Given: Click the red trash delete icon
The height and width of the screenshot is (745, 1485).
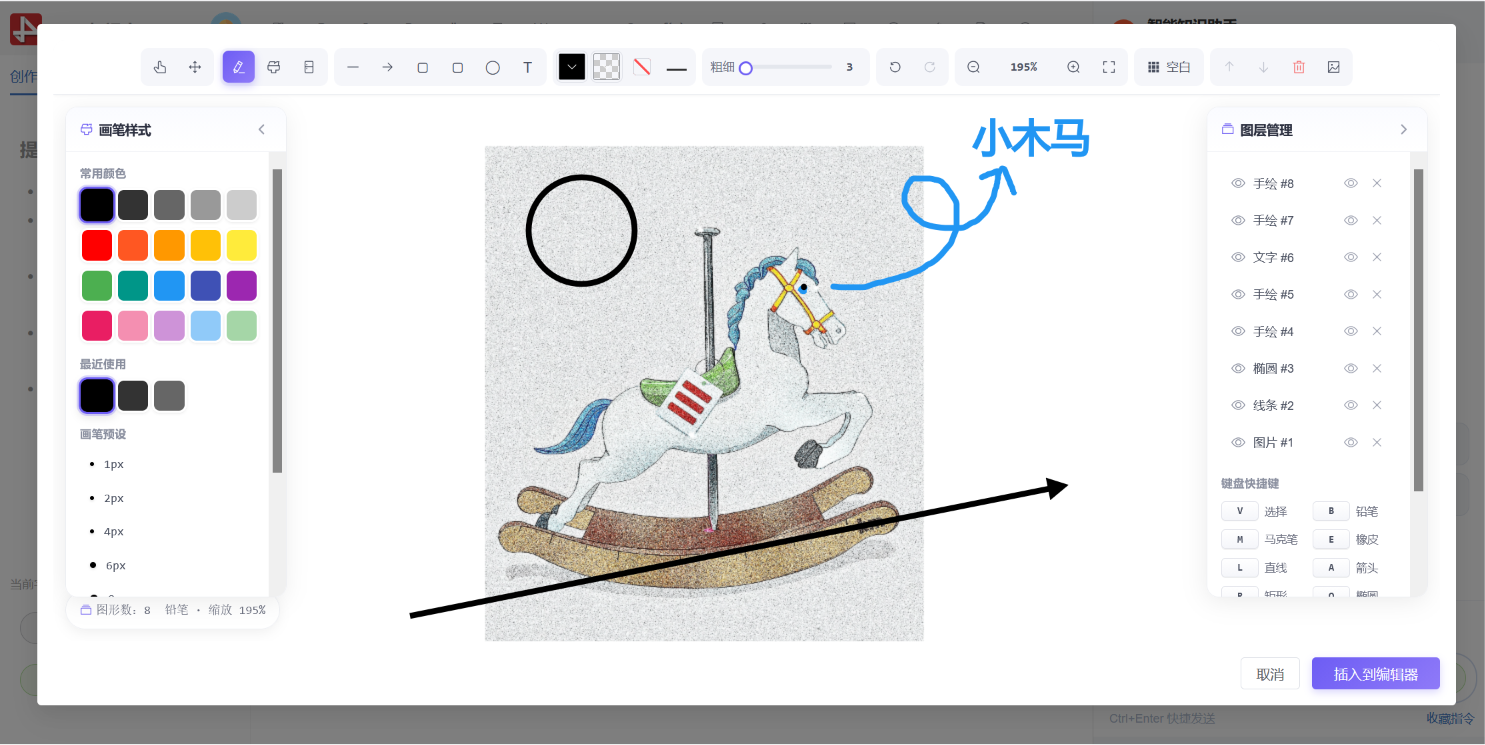Looking at the screenshot, I should [x=1299, y=67].
